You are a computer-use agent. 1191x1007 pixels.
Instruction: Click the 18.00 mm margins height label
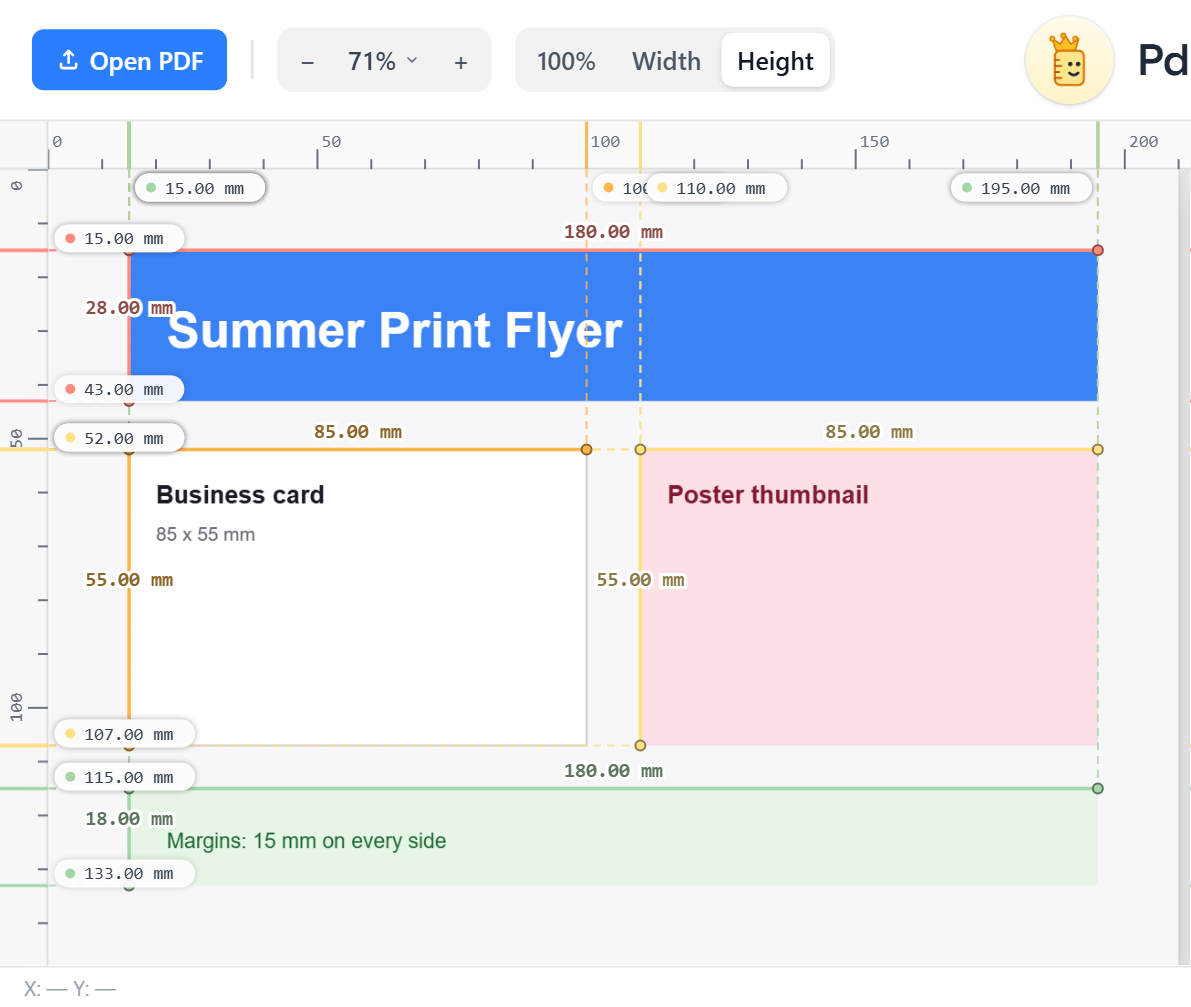[x=129, y=819]
